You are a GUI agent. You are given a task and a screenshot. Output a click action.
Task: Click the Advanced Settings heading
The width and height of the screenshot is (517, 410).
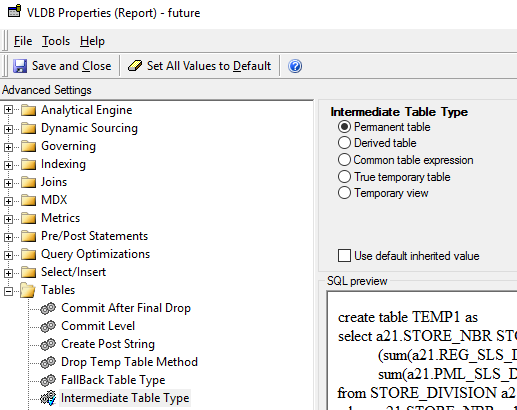(47, 90)
